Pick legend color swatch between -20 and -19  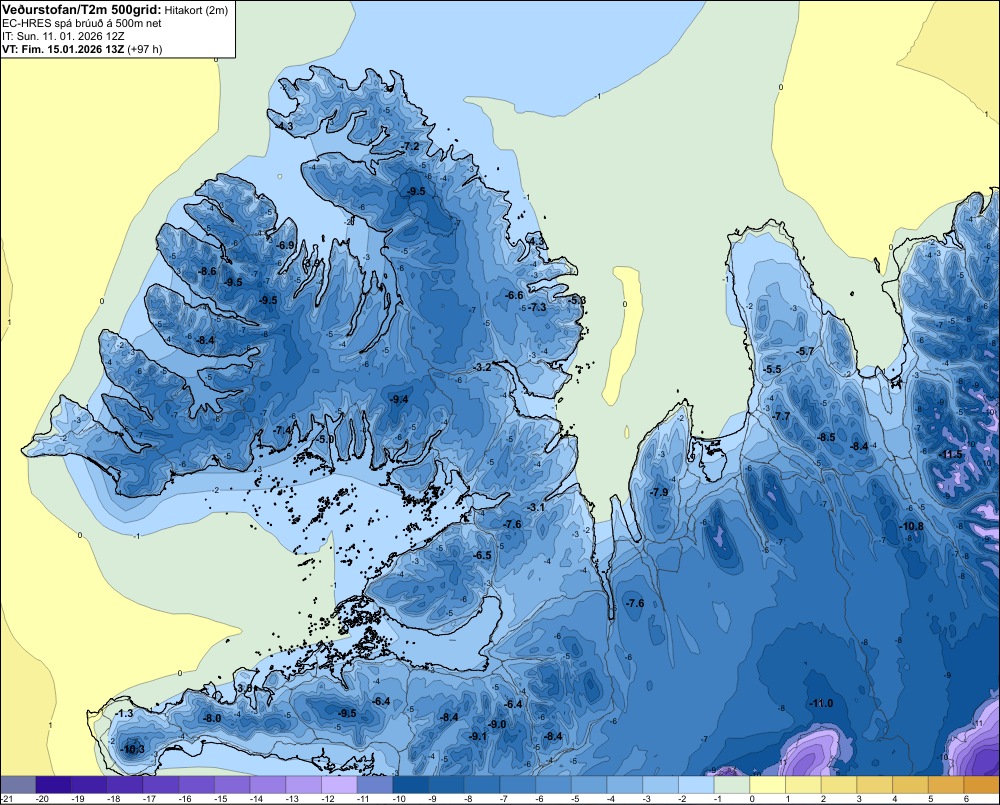coord(54,785)
